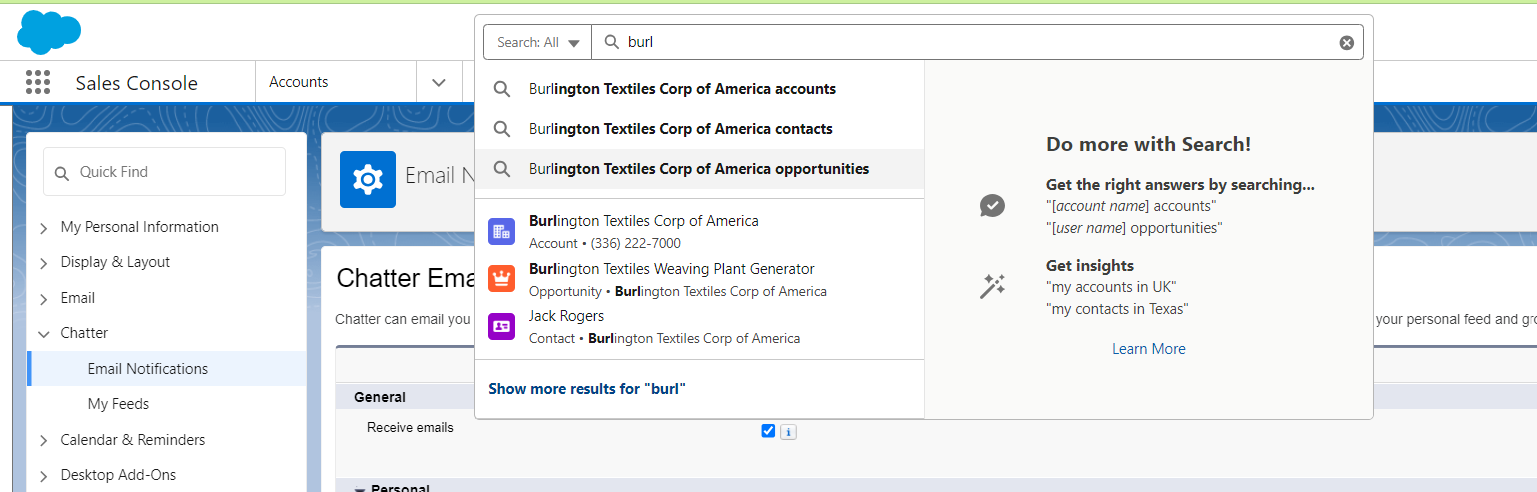Image resolution: width=1537 pixels, height=492 pixels.
Task: Click the Email Notifications gear icon
Action: coord(368,180)
